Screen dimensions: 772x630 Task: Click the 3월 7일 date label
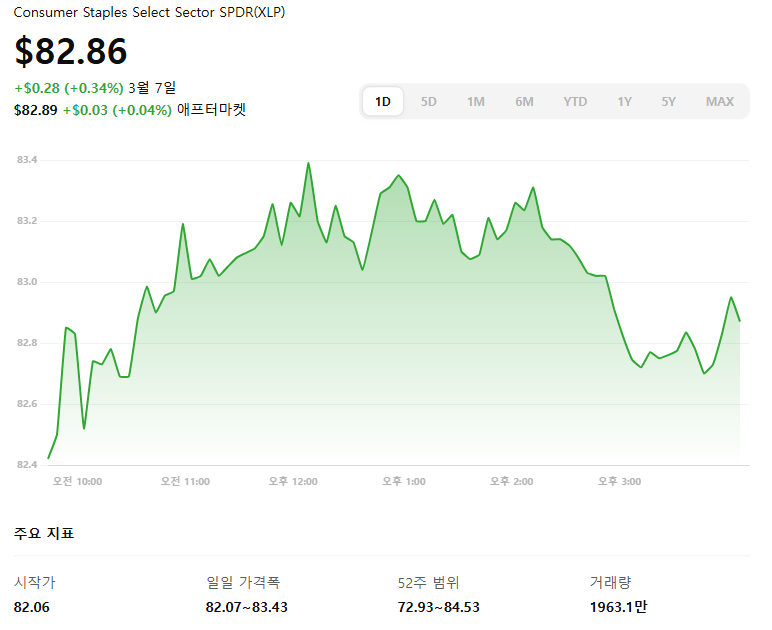point(152,88)
